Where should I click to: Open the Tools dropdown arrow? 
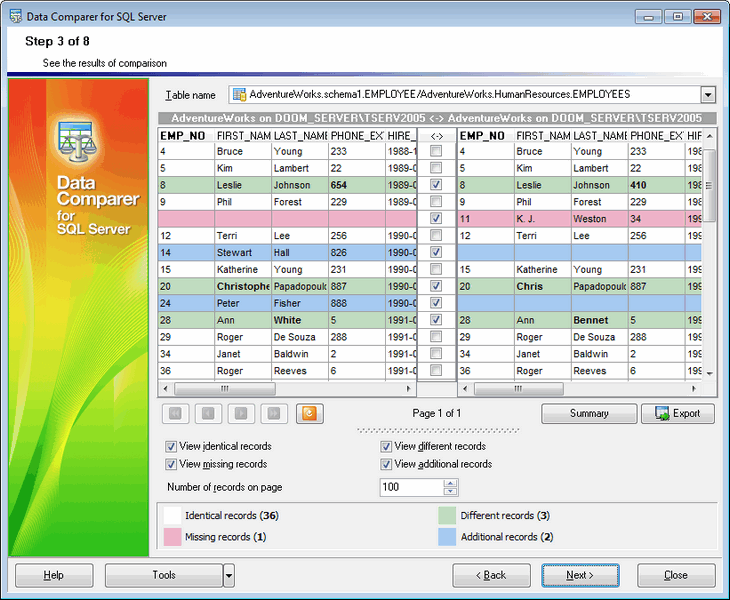pyautogui.click(x=229, y=575)
